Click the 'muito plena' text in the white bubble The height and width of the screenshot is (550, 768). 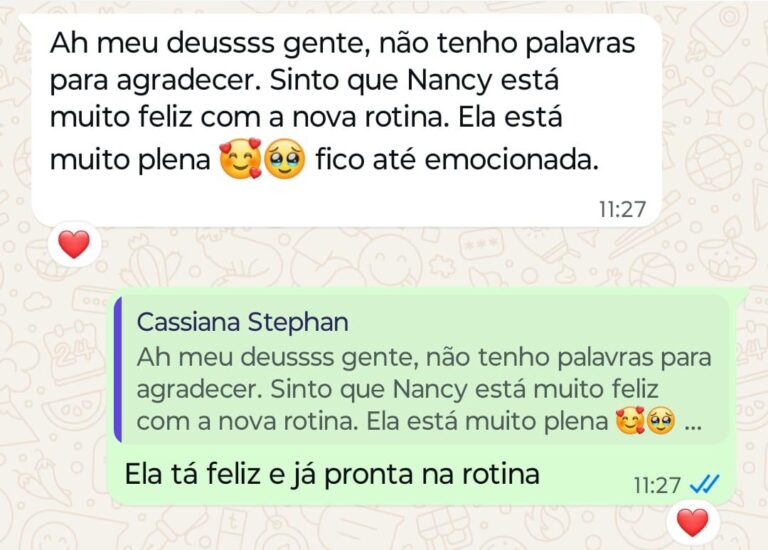click(130, 160)
